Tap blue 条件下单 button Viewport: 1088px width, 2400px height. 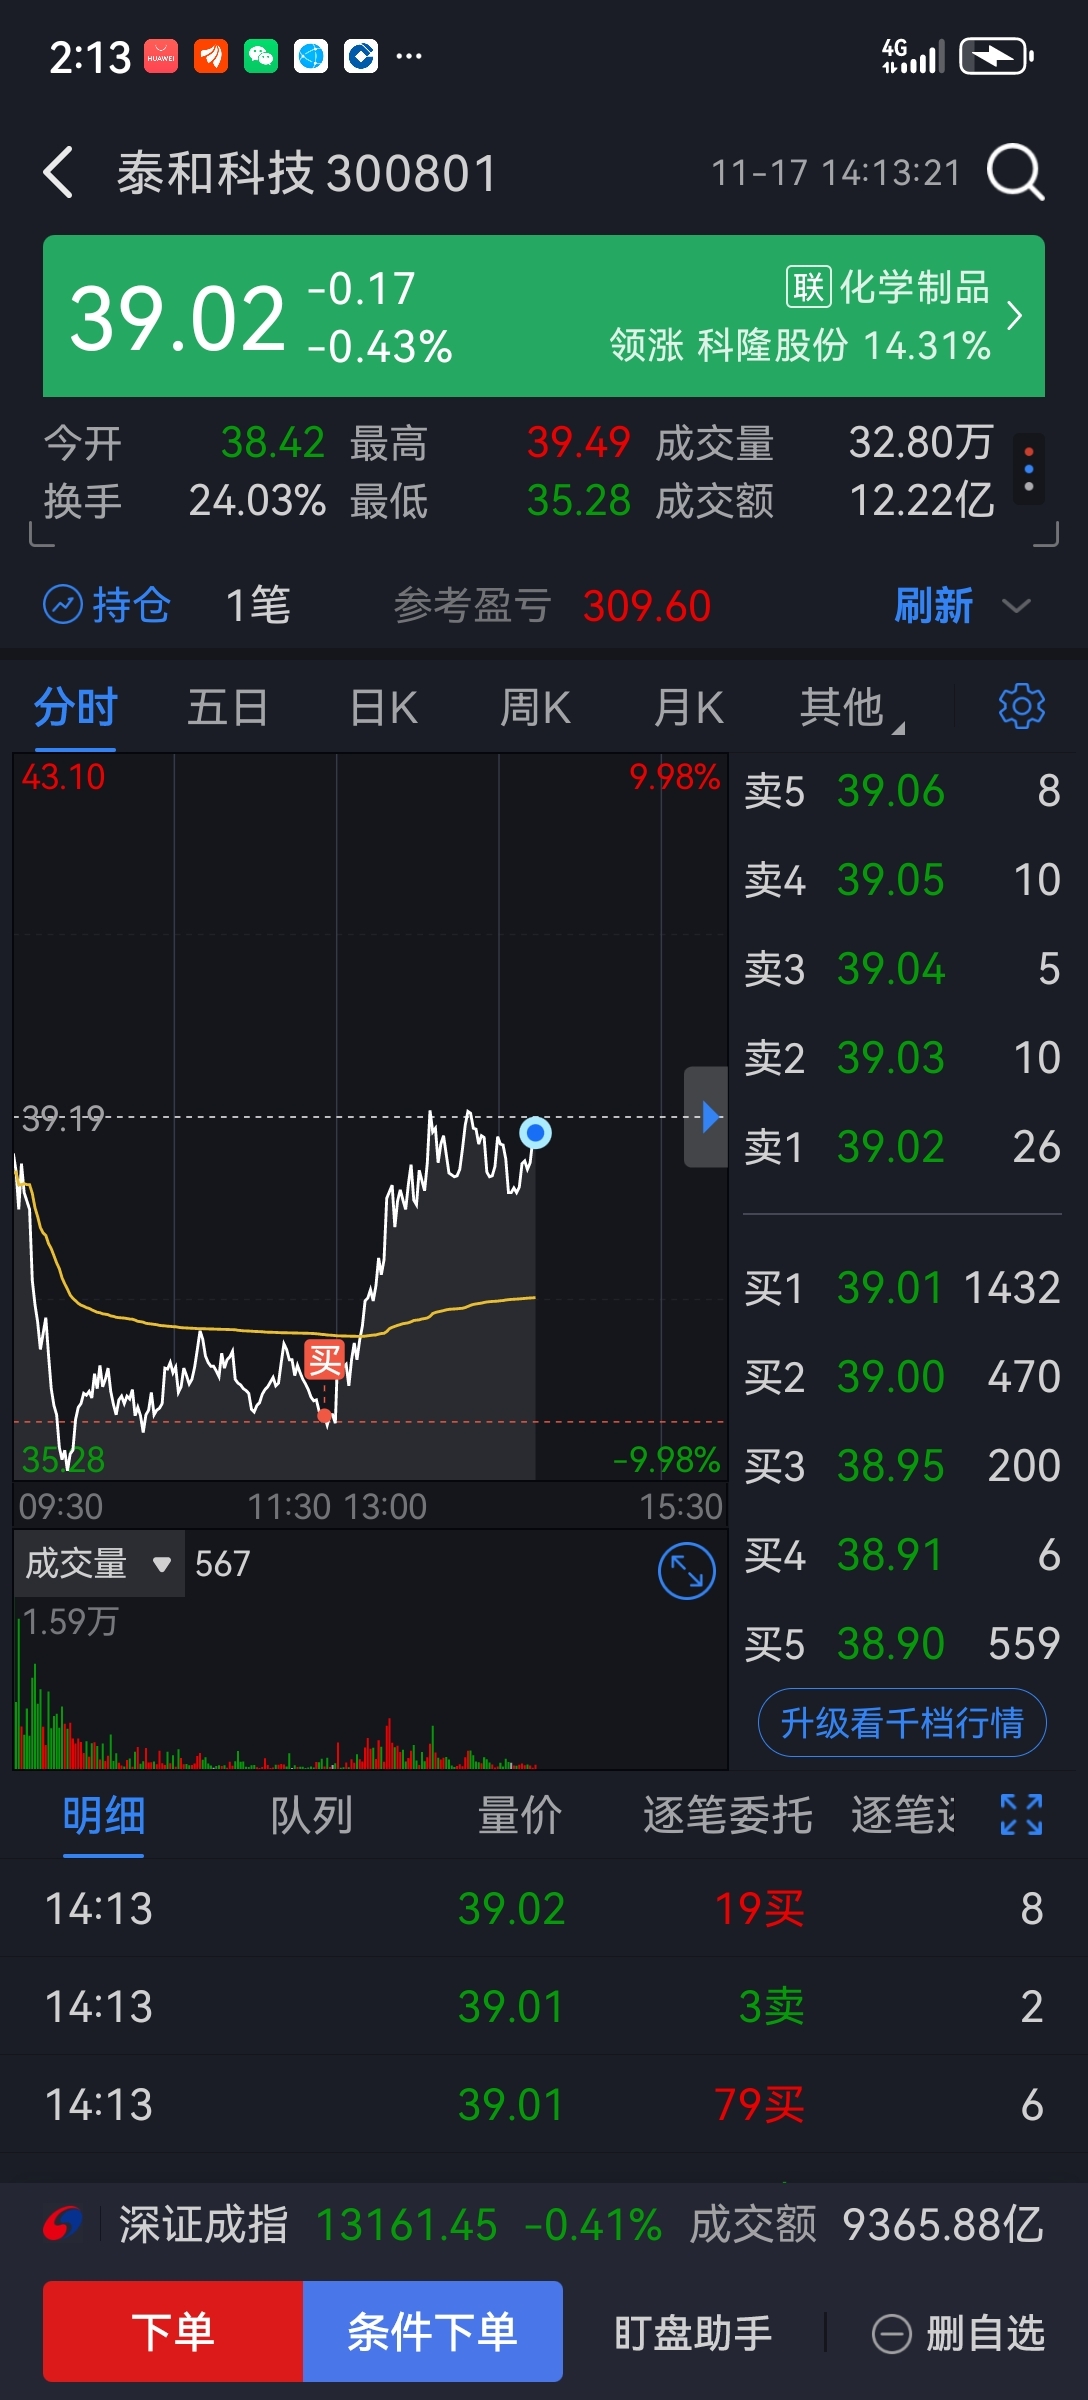tap(433, 2331)
